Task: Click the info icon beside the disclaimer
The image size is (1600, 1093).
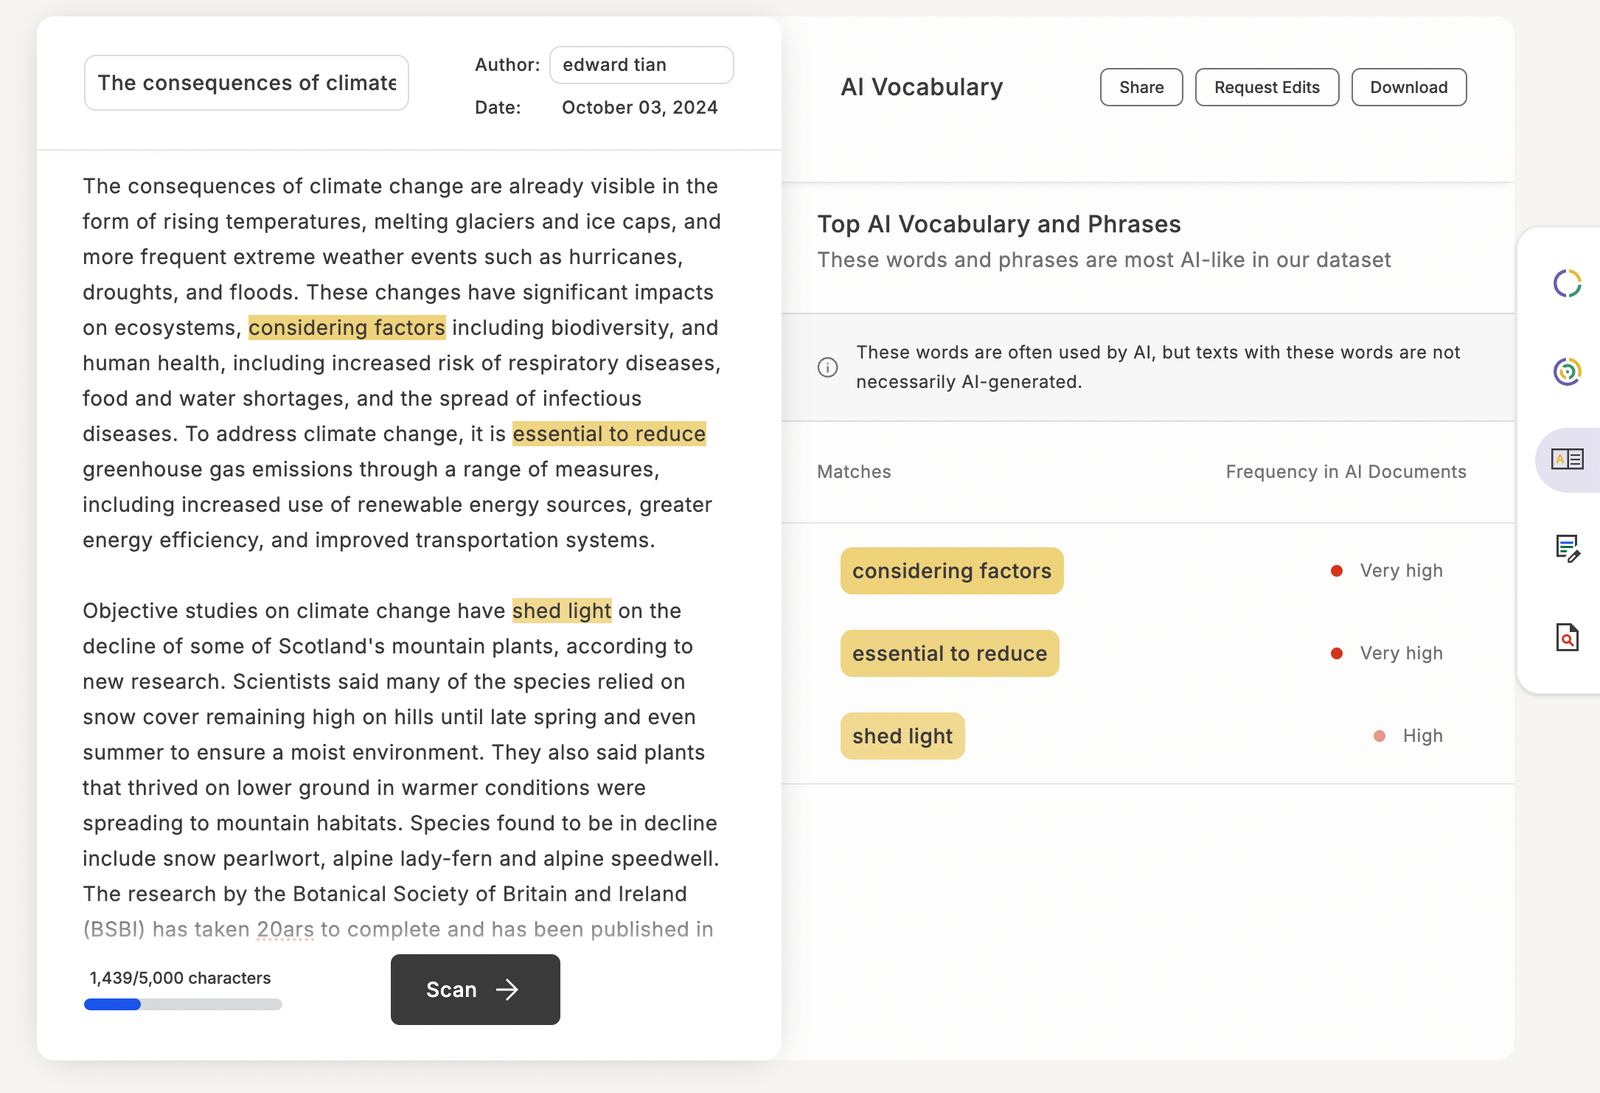Action: tap(828, 367)
